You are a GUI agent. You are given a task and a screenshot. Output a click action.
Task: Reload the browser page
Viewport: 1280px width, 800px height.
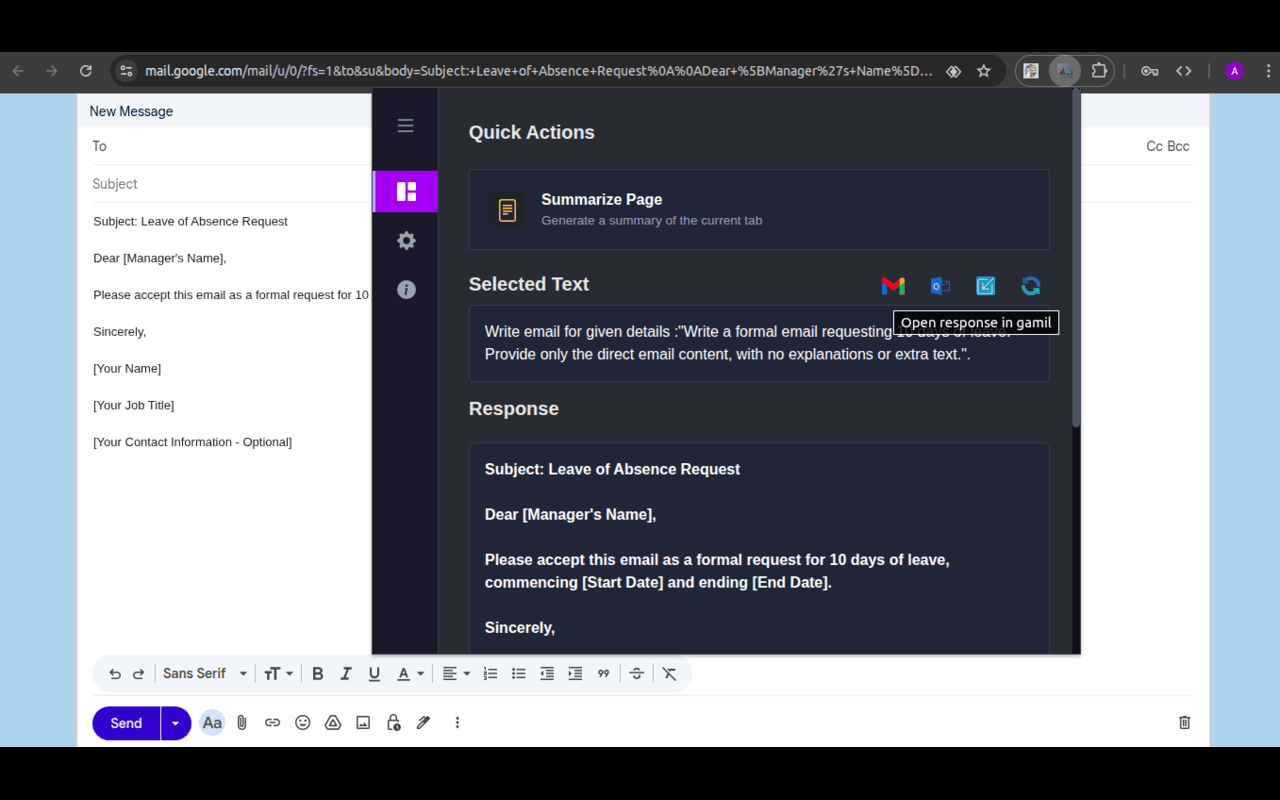[86, 71]
